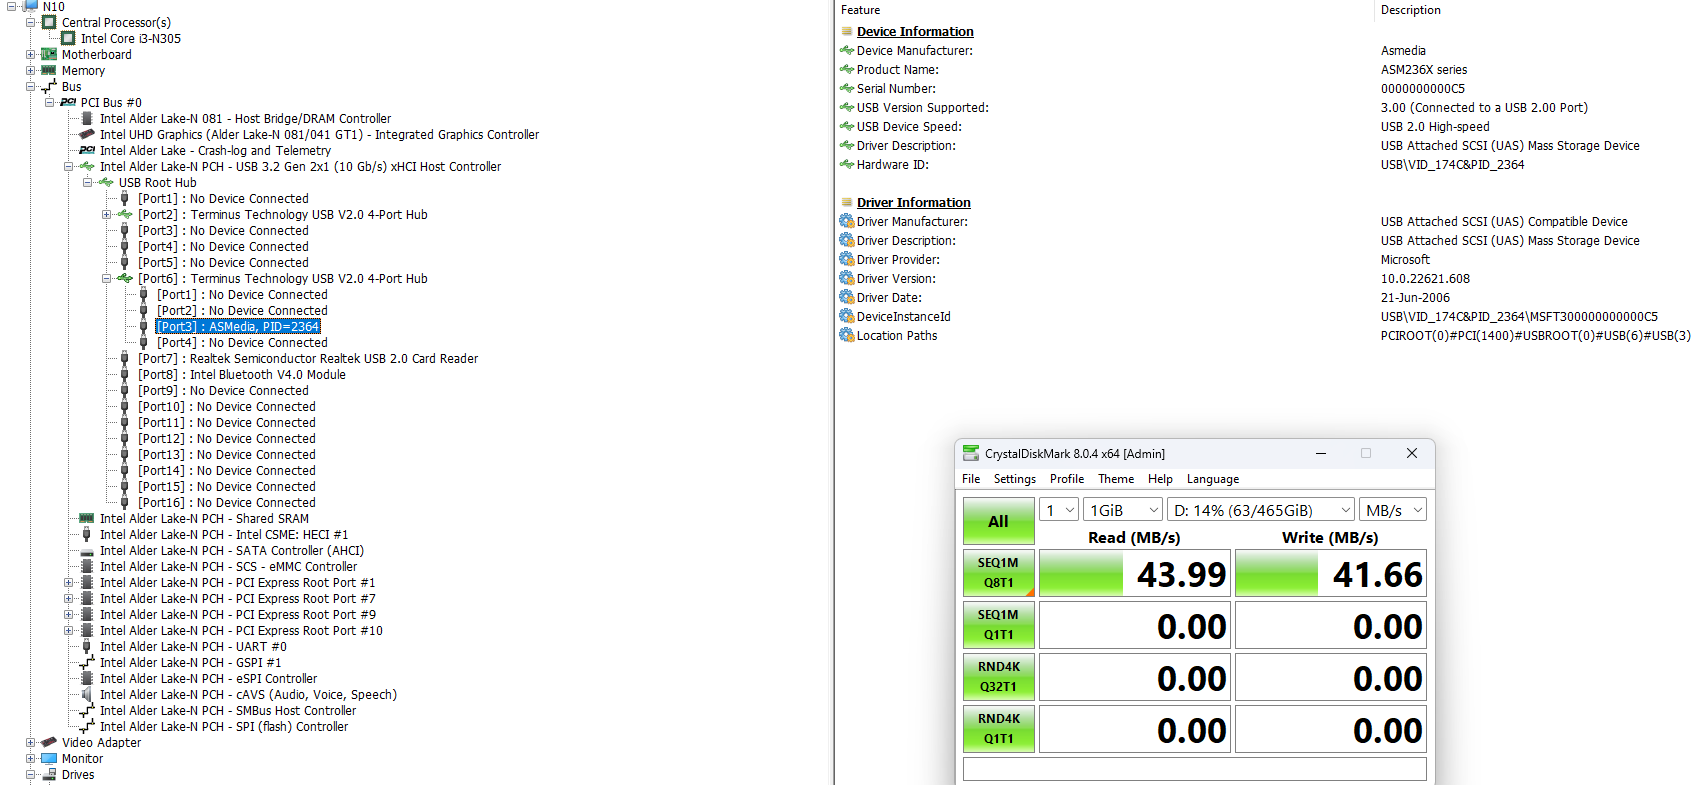Click the Central Processor(s) icon
This screenshot has width=1708, height=785.
pyautogui.click(x=49, y=22)
